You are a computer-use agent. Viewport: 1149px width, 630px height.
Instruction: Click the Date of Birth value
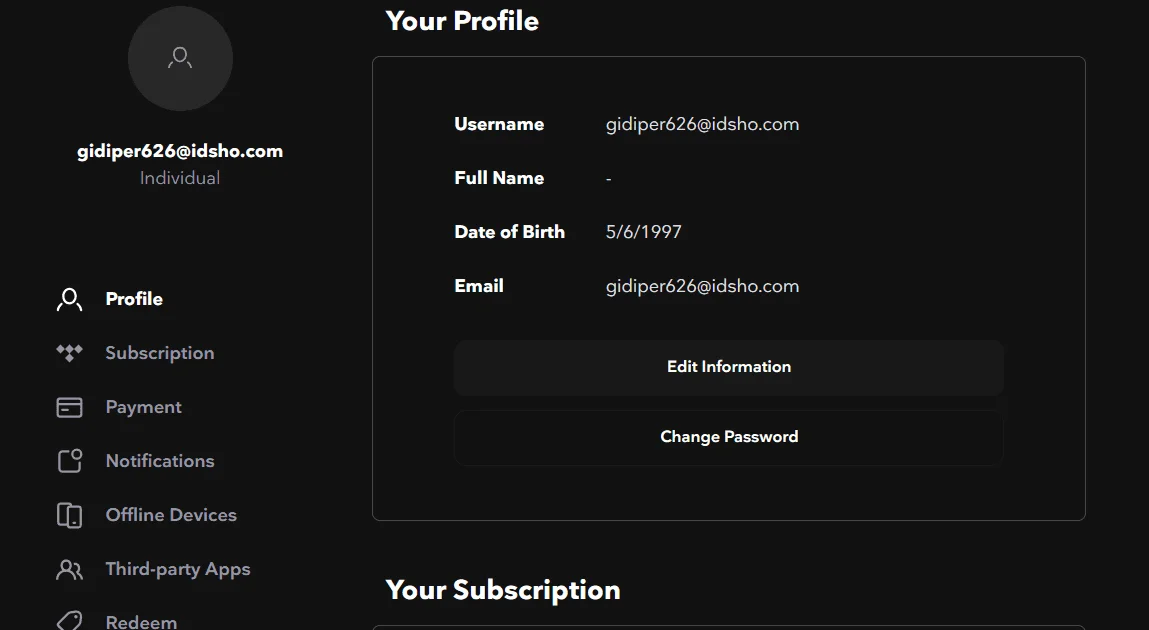[643, 232]
